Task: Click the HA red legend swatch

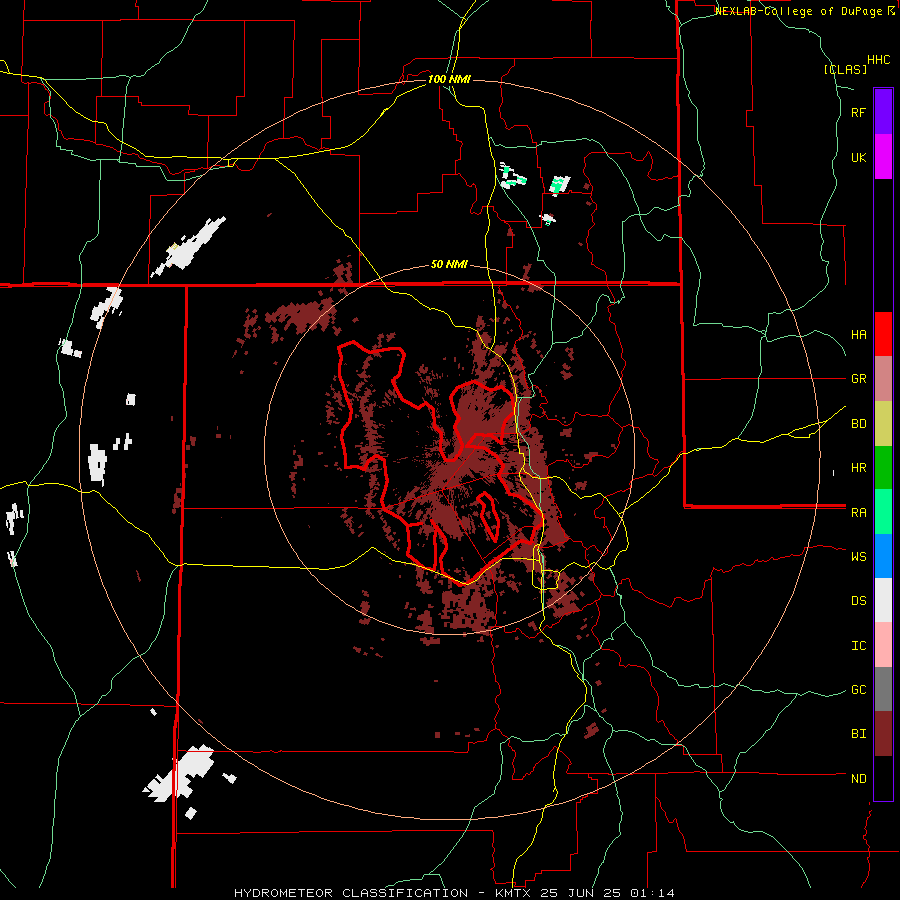Action: tap(883, 334)
